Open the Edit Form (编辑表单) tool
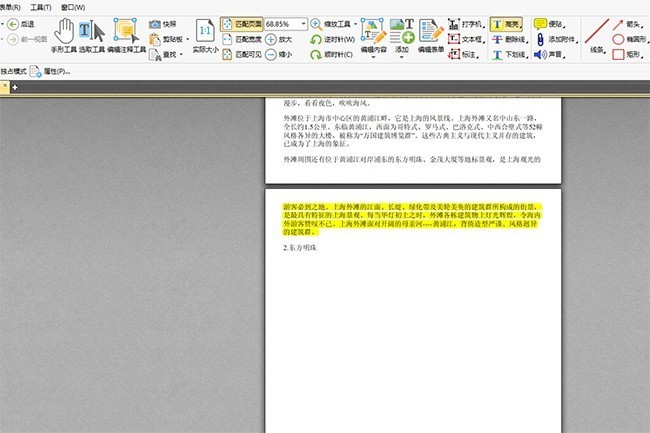 click(431, 36)
